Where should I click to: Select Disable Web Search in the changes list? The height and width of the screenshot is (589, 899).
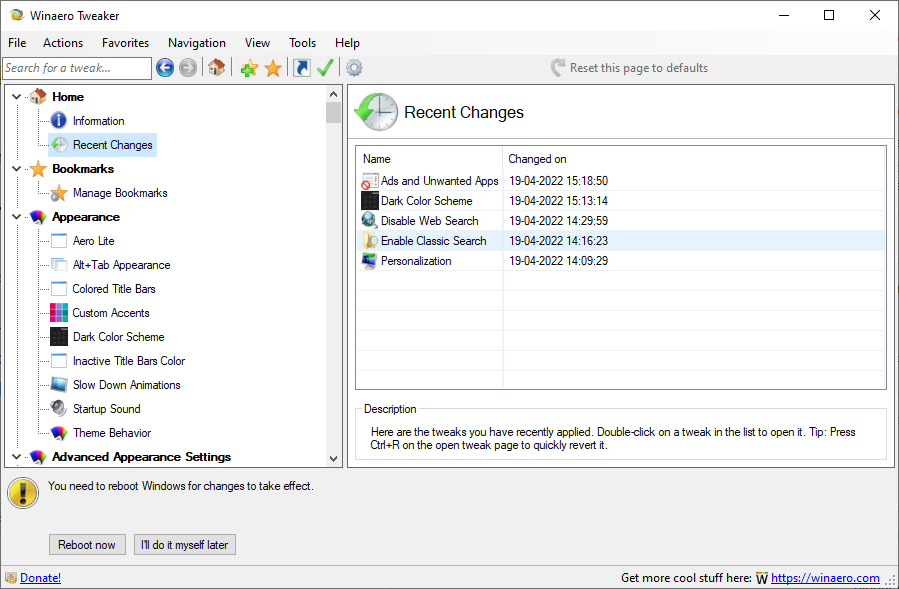[x=429, y=221]
